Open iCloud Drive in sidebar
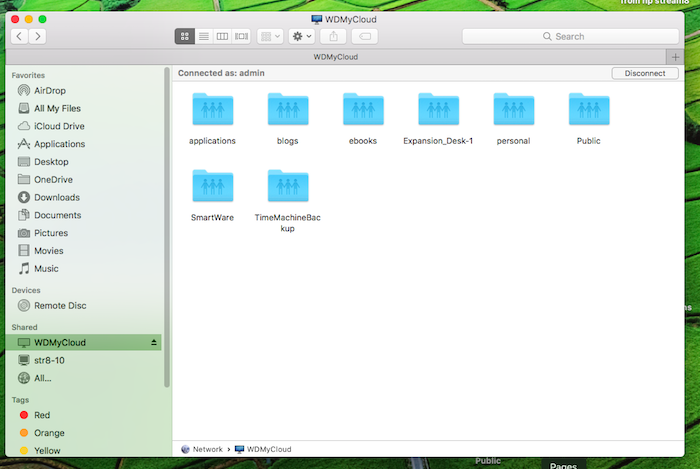Image resolution: width=700 pixels, height=469 pixels. [85, 126]
